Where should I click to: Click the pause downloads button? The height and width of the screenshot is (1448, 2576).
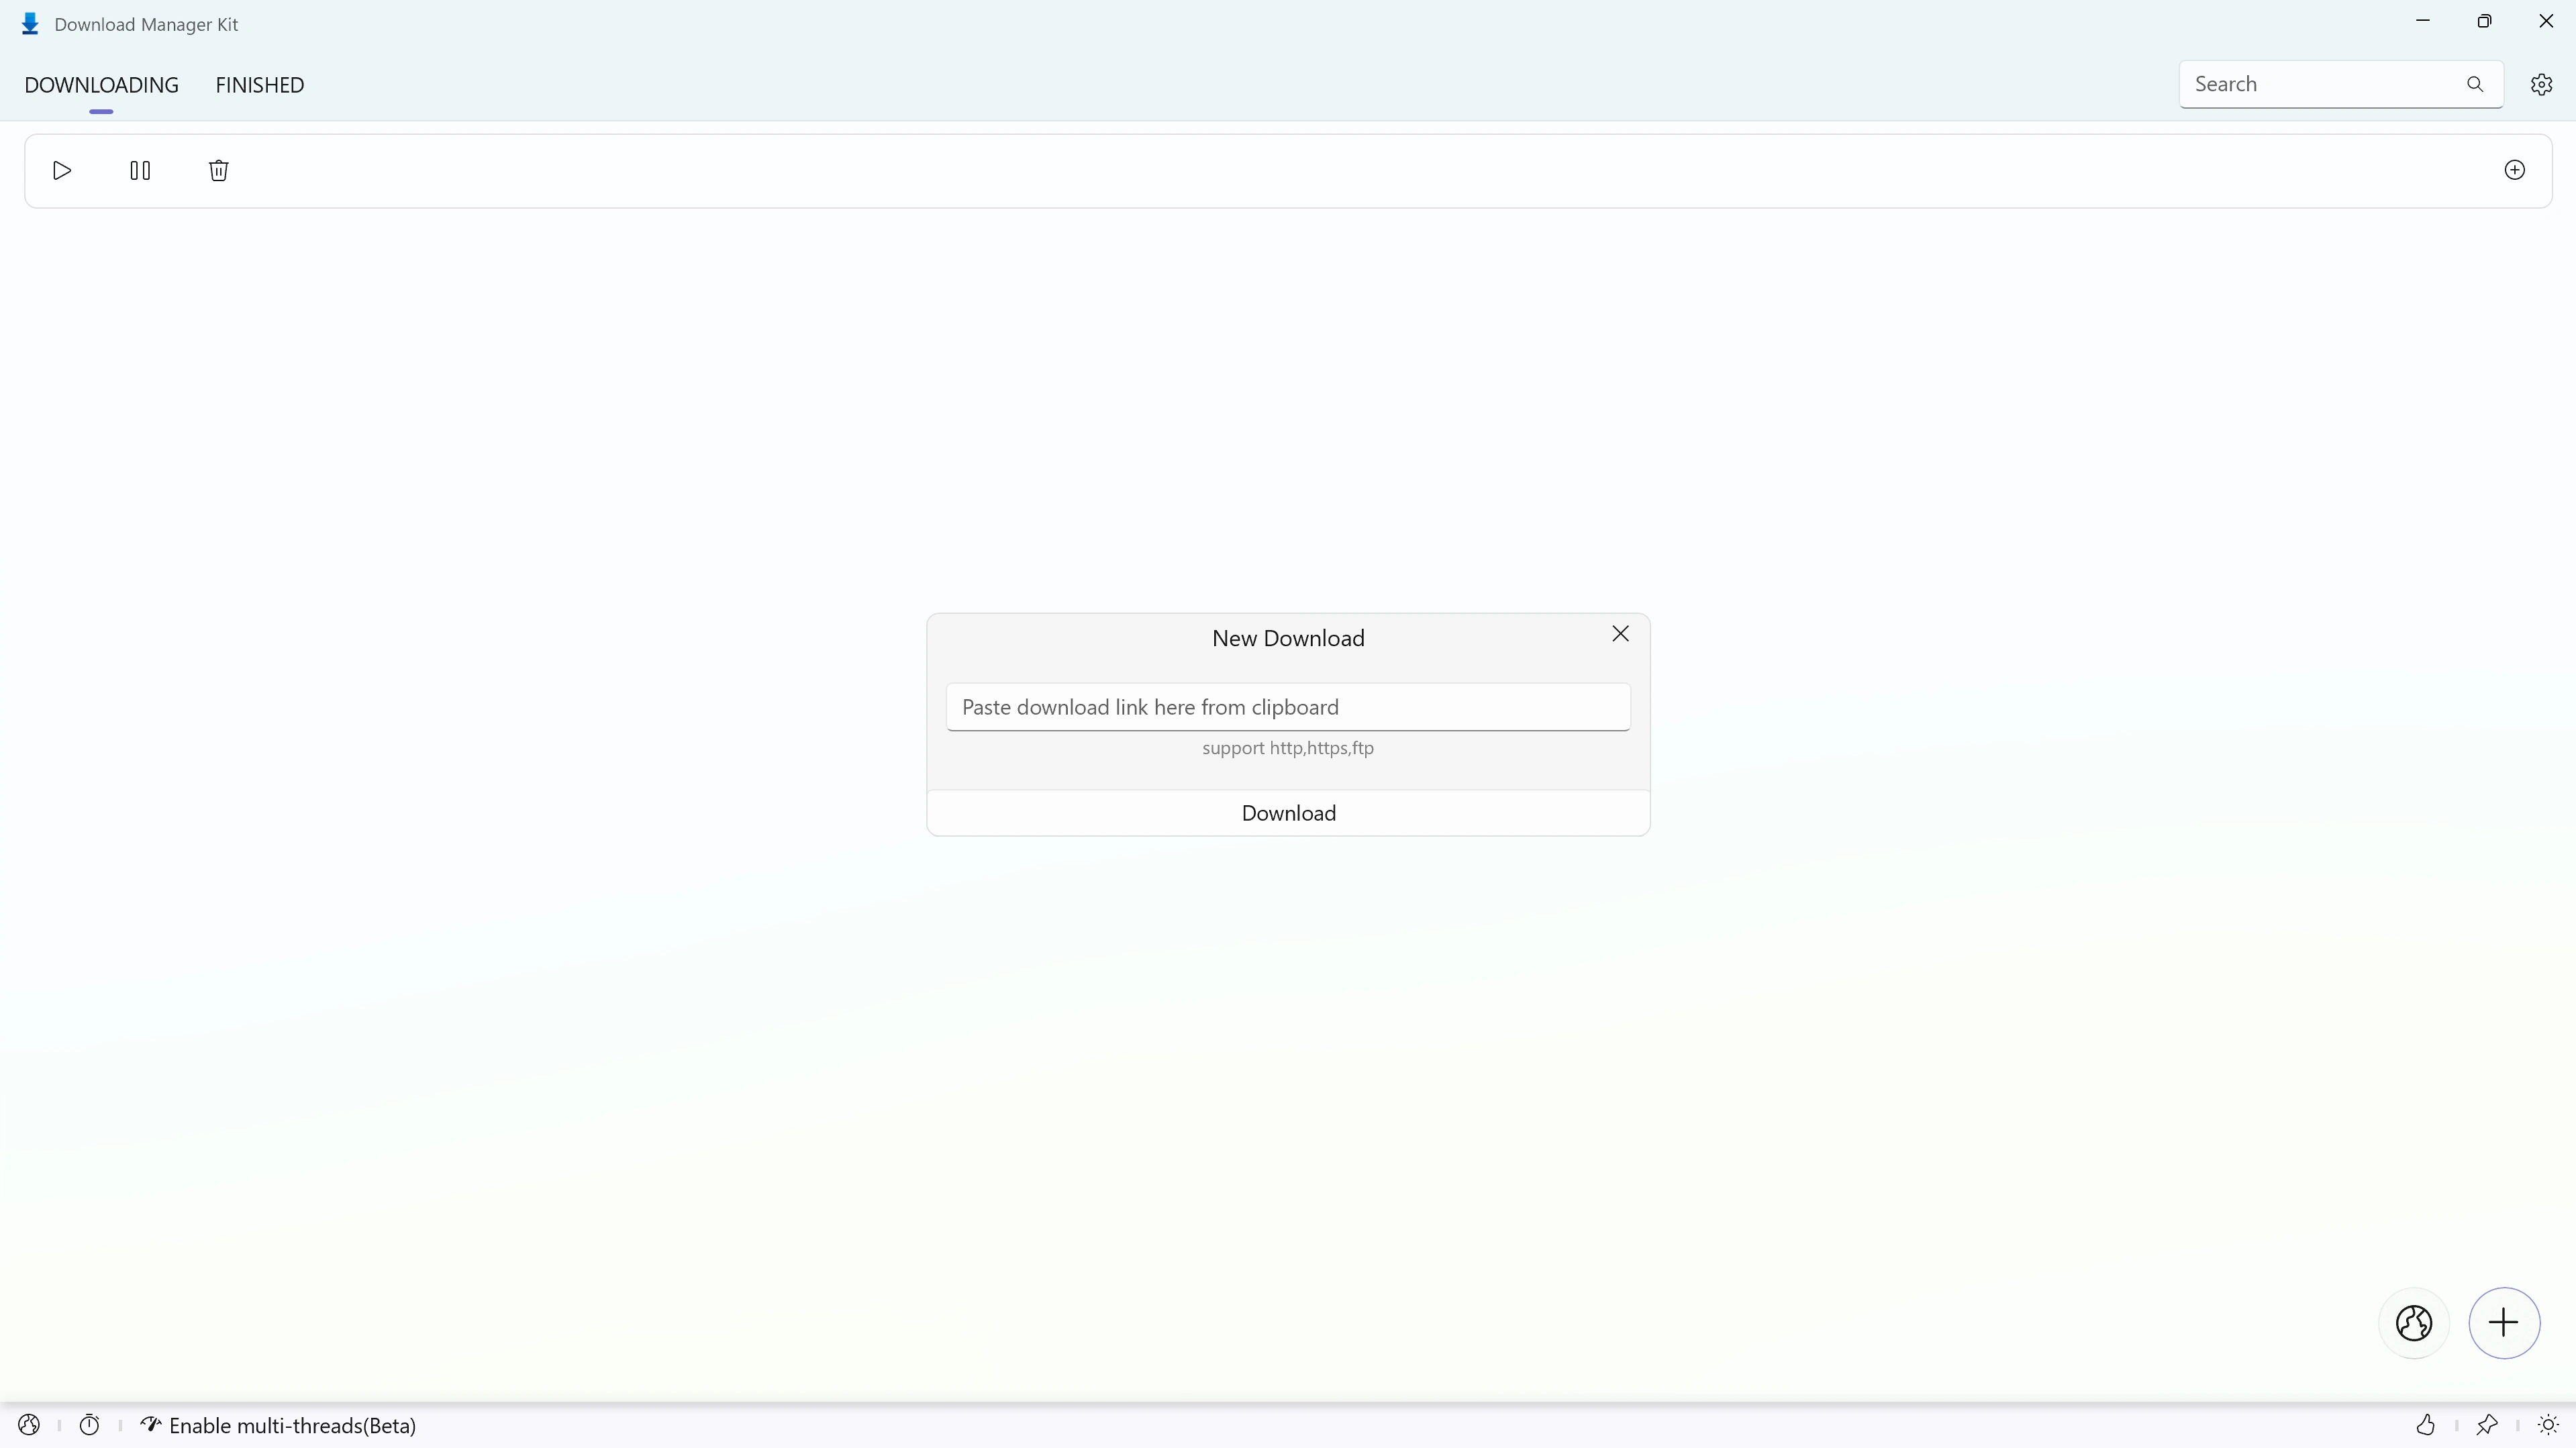coord(140,170)
